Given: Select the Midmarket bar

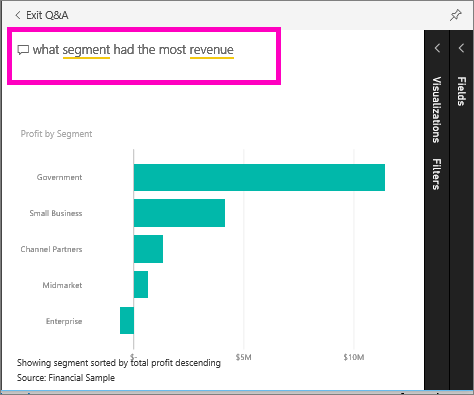Looking at the screenshot, I should click(141, 284).
